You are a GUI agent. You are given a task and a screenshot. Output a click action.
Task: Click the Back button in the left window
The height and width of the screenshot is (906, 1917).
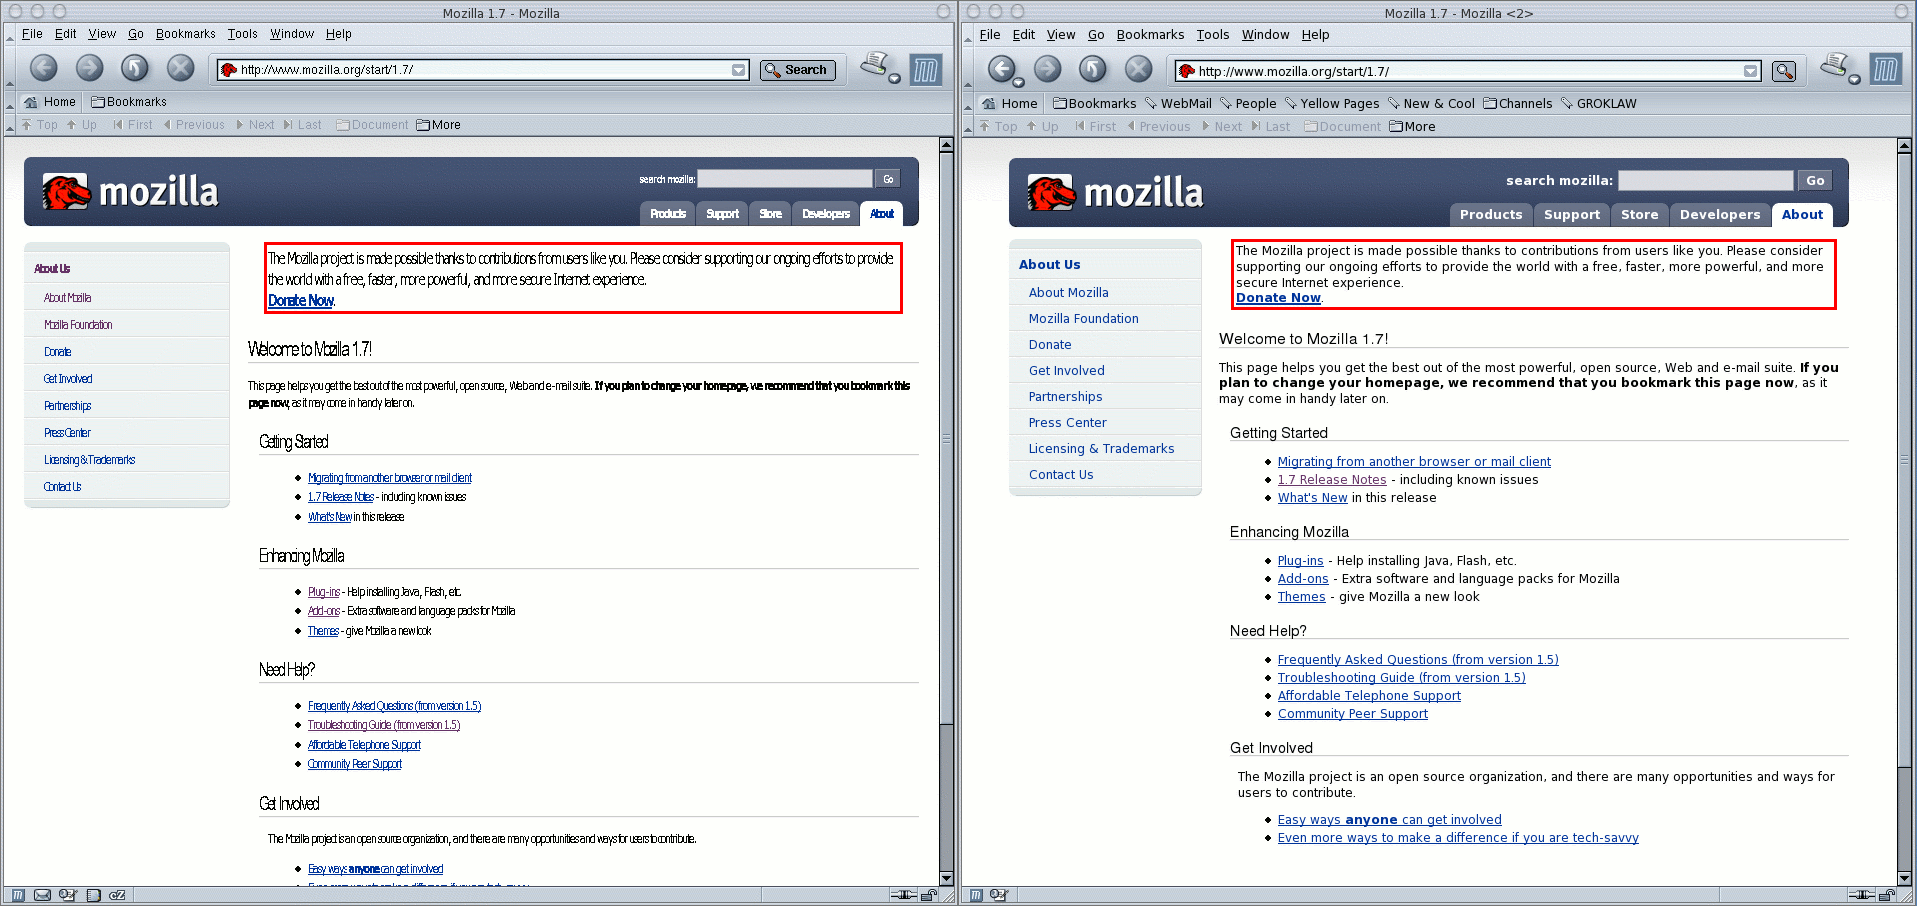(x=43, y=68)
